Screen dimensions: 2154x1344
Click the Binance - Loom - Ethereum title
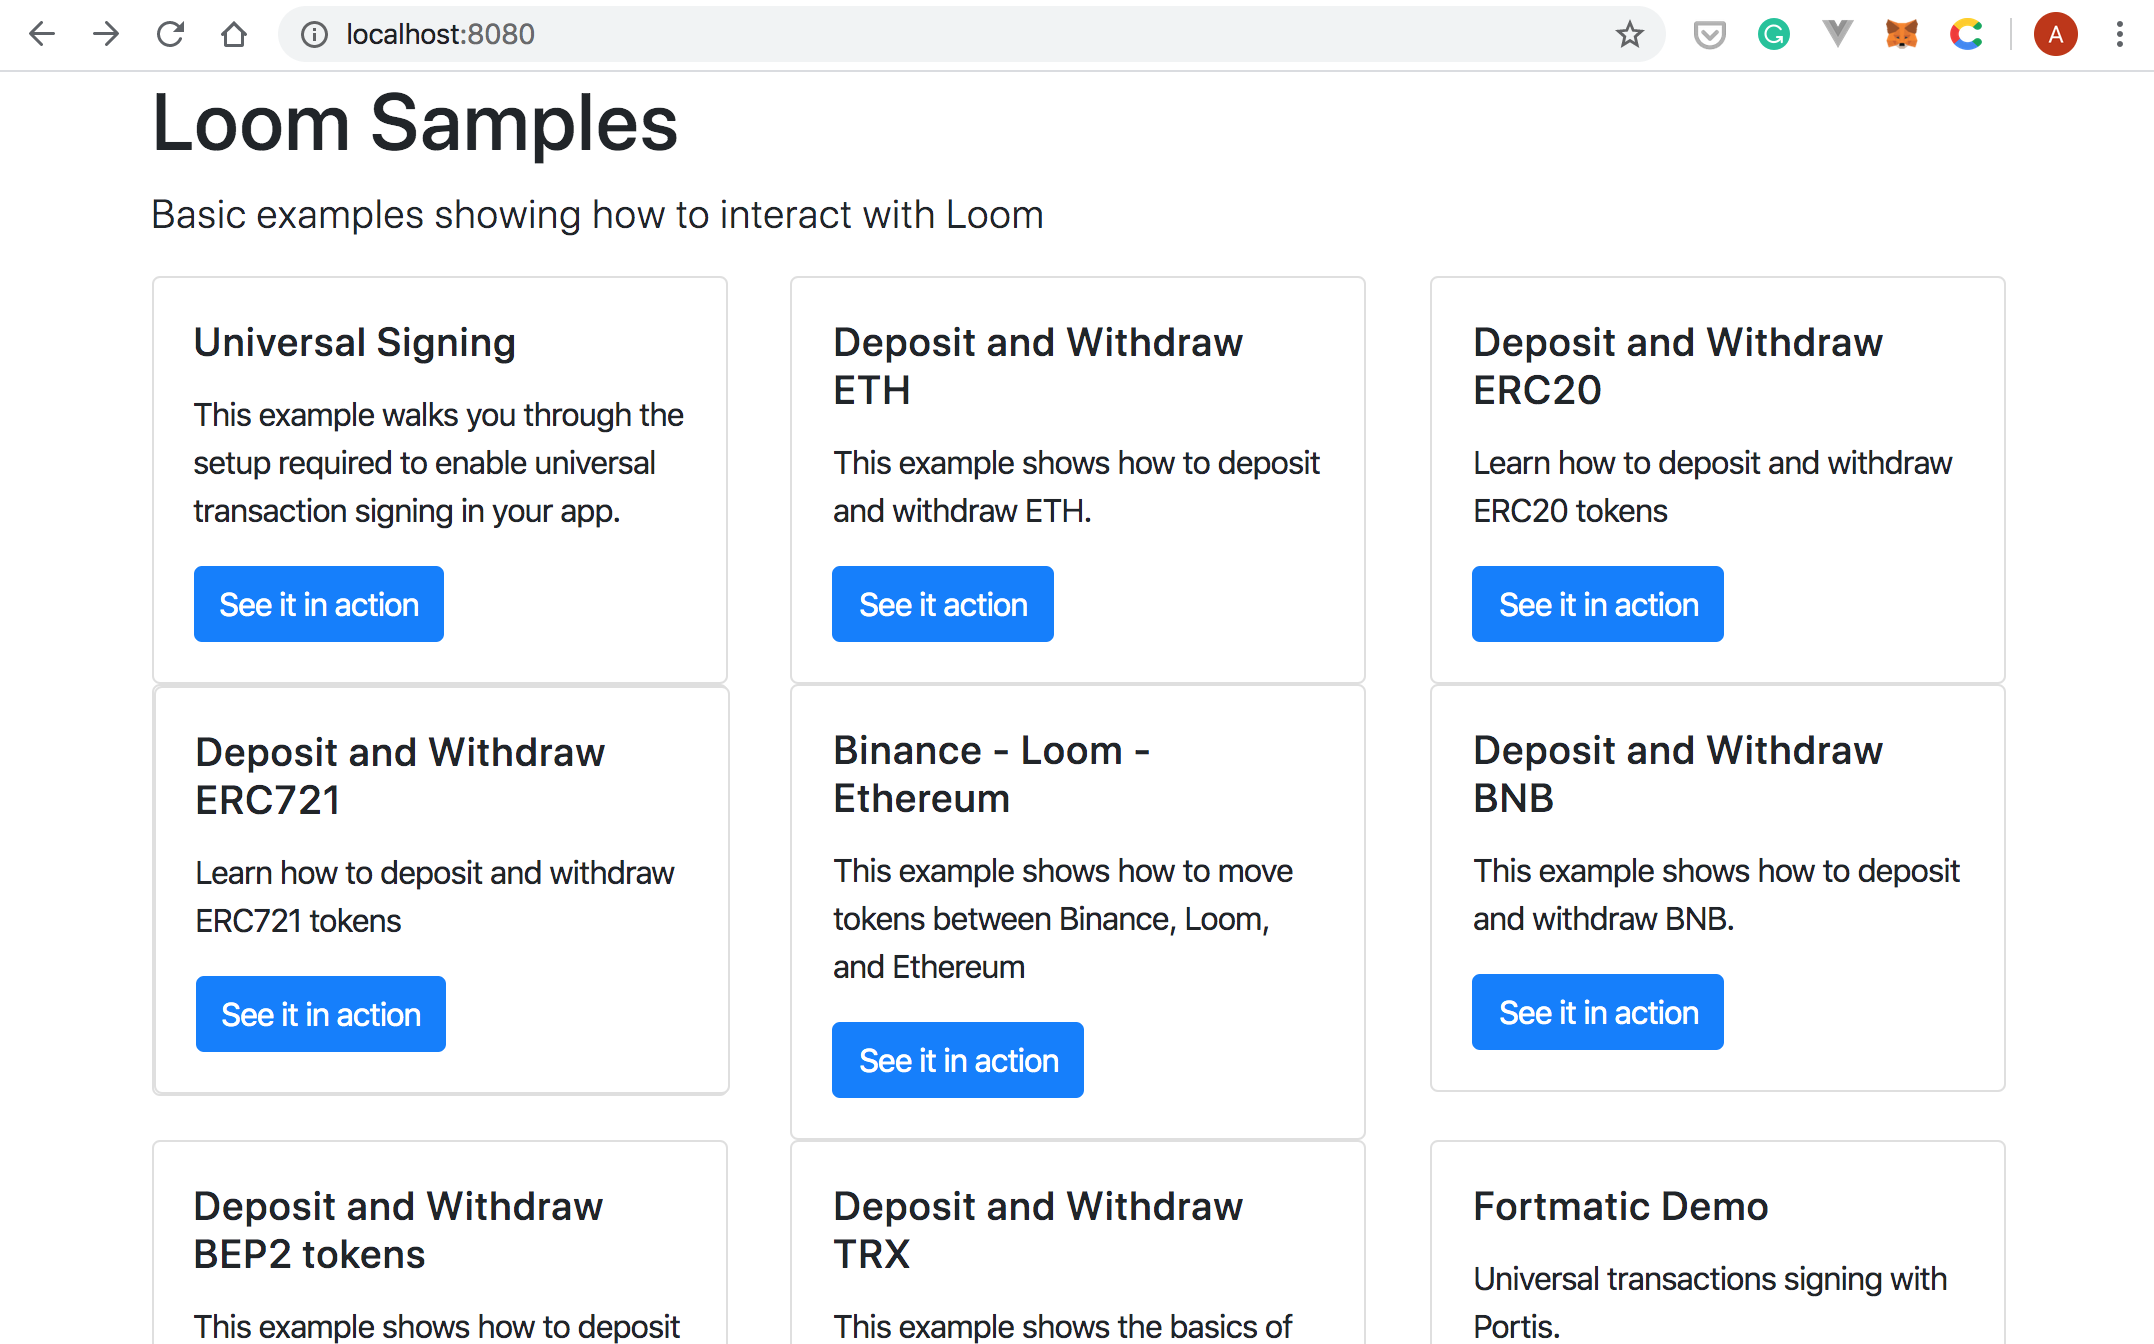tap(992, 774)
